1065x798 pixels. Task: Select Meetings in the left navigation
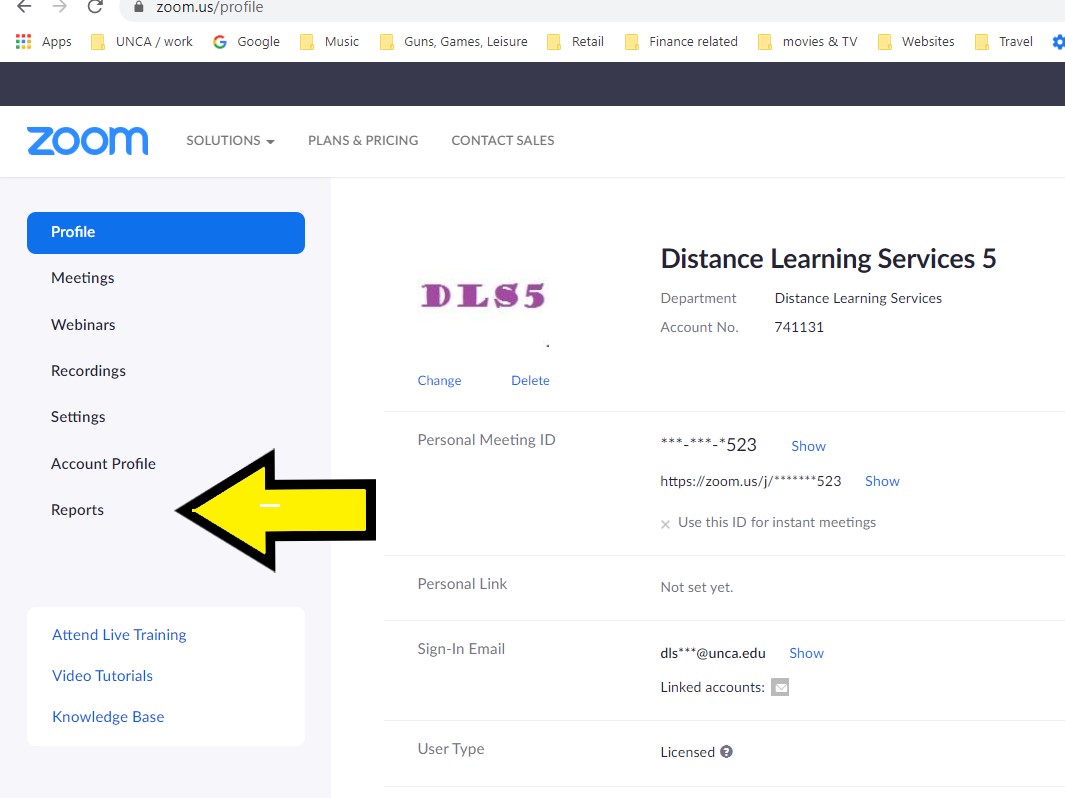(83, 278)
